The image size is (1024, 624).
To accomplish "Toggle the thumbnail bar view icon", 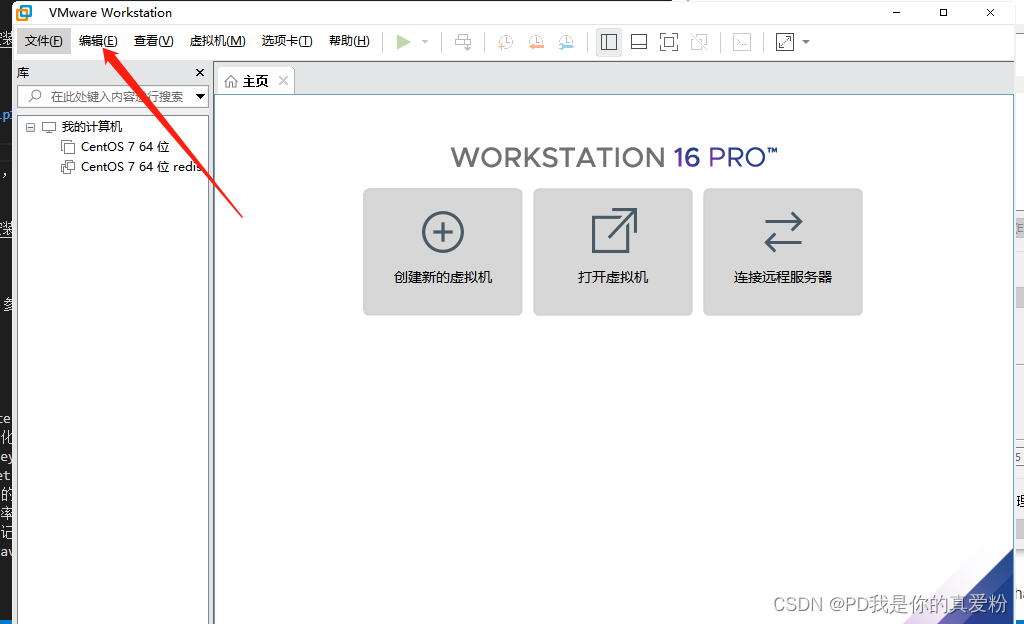I will [x=639, y=42].
